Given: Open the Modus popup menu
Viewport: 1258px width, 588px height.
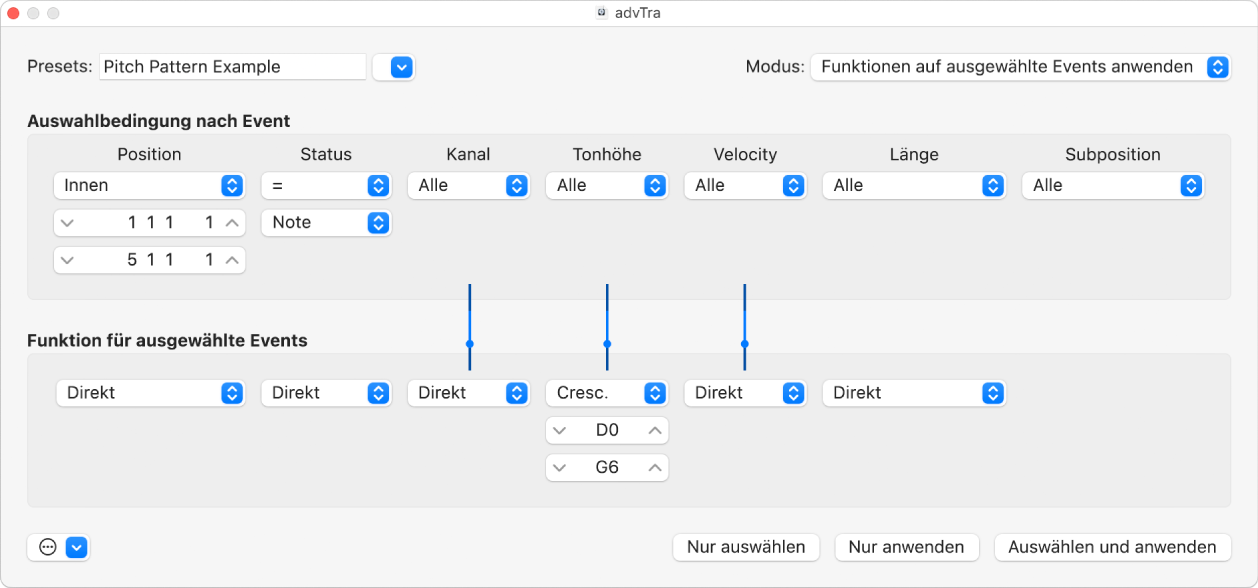Looking at the screenshot, I should pos(1020,67).
